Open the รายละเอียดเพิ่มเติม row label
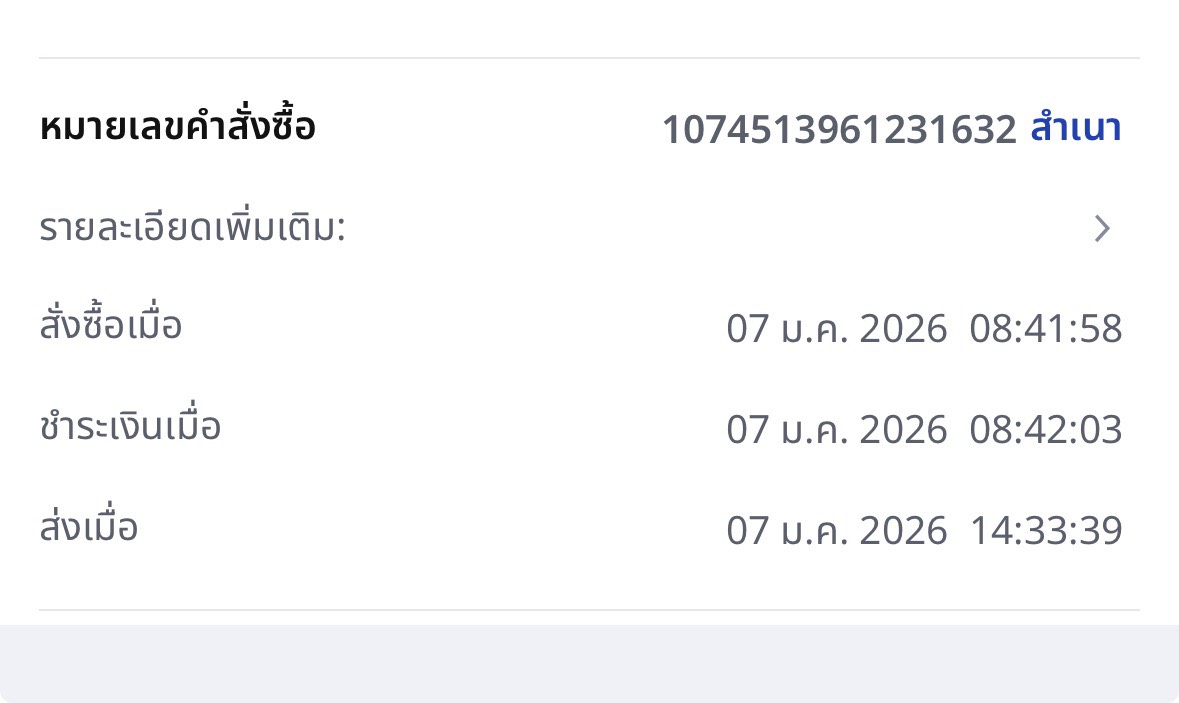Screen dimensions: 1179x703 click(x=192, y=229)
